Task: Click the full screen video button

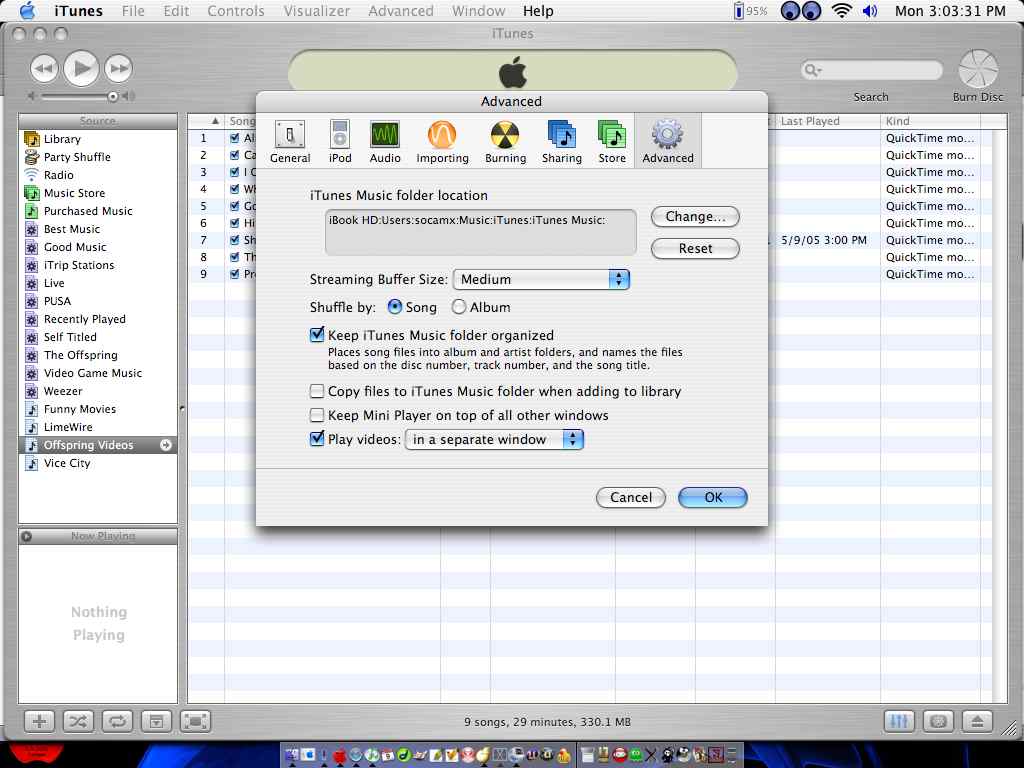Action: tap(195, 721)
